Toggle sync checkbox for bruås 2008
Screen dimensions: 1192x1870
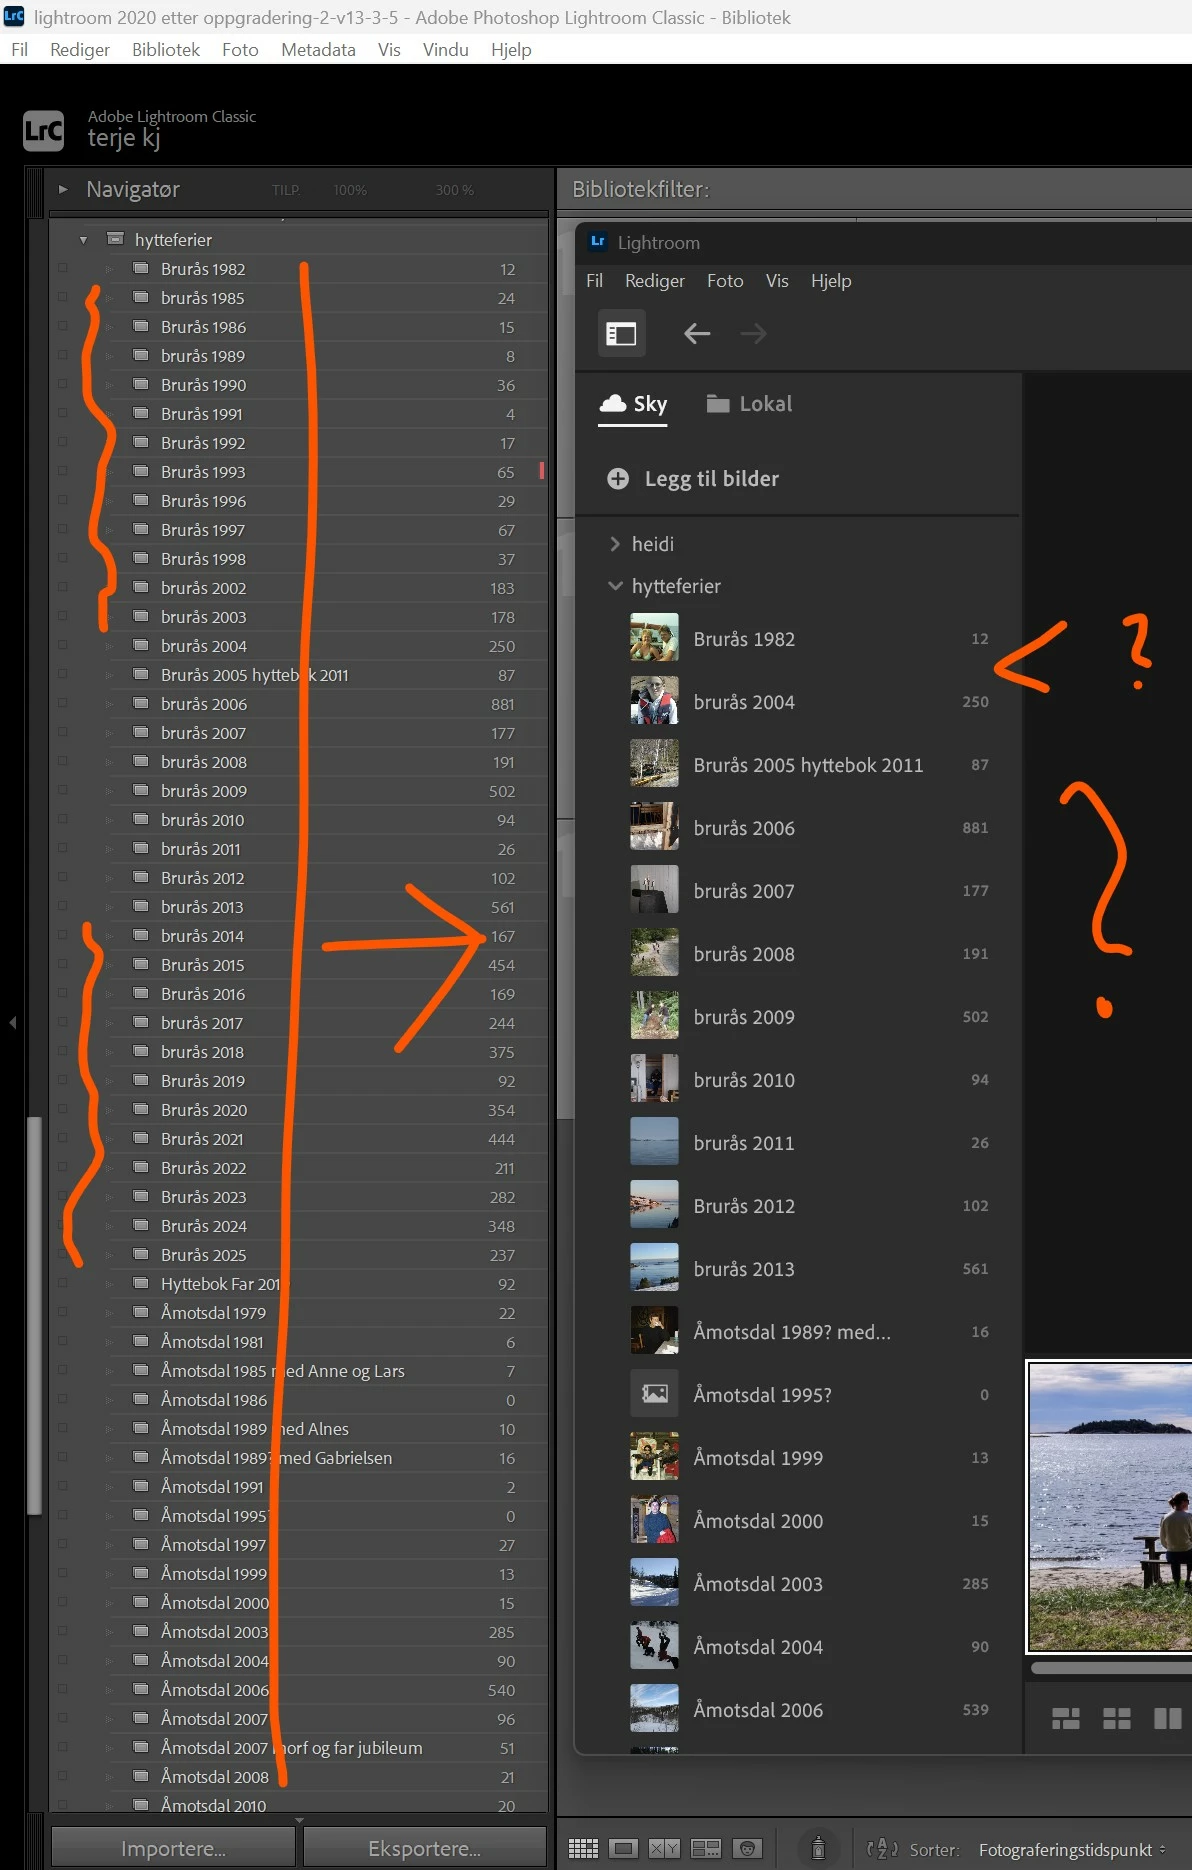pos(63,761)
